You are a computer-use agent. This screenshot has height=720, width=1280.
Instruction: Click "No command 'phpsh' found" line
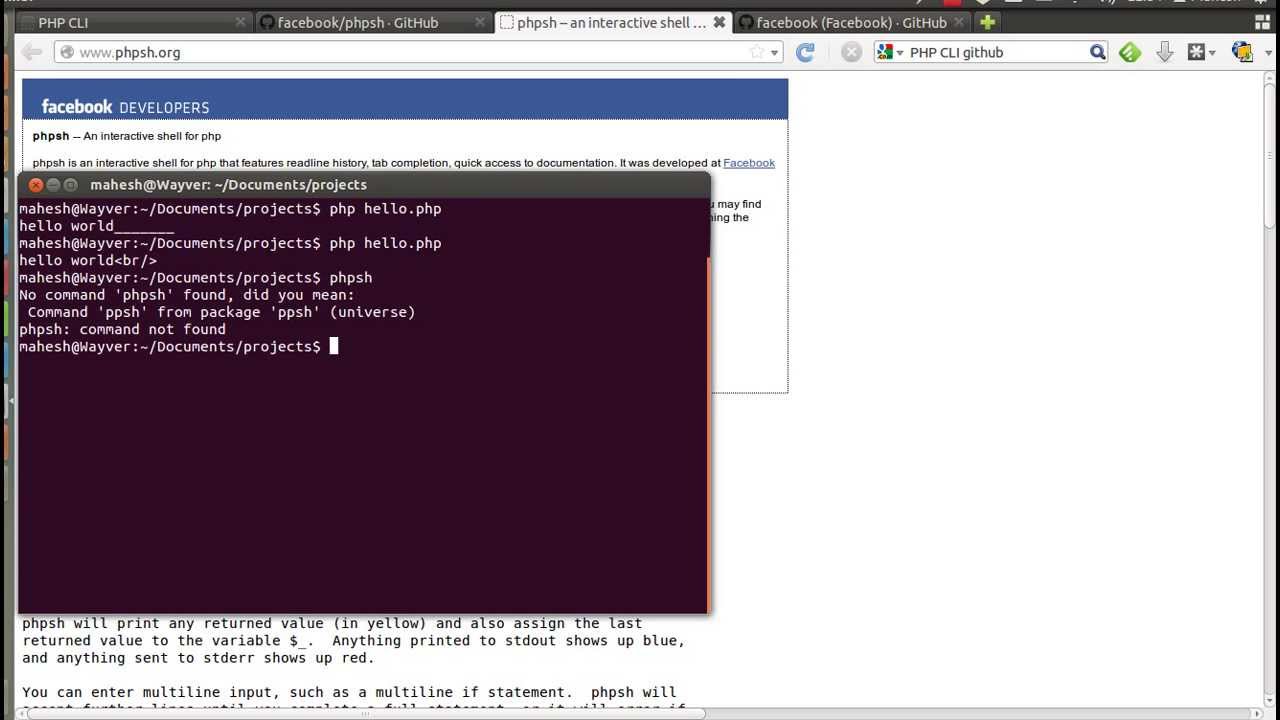[x=187, y=295]
